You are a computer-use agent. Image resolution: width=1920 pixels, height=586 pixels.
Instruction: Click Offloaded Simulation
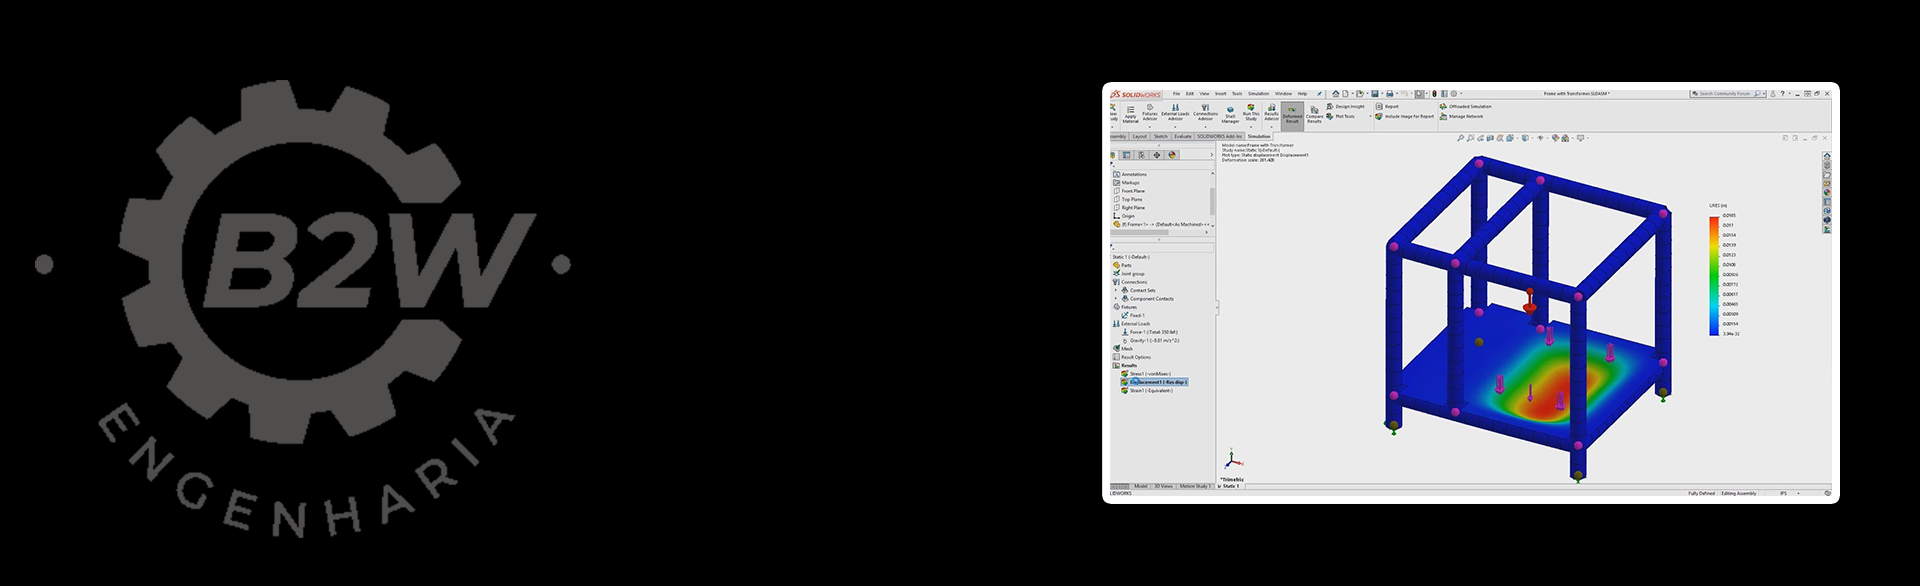pyautogui.click(x=1464, y=106)
